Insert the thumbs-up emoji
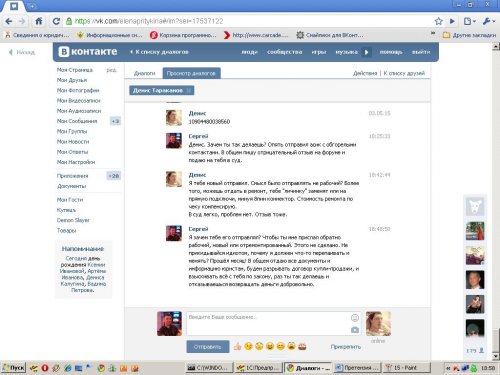 (237, 346)
